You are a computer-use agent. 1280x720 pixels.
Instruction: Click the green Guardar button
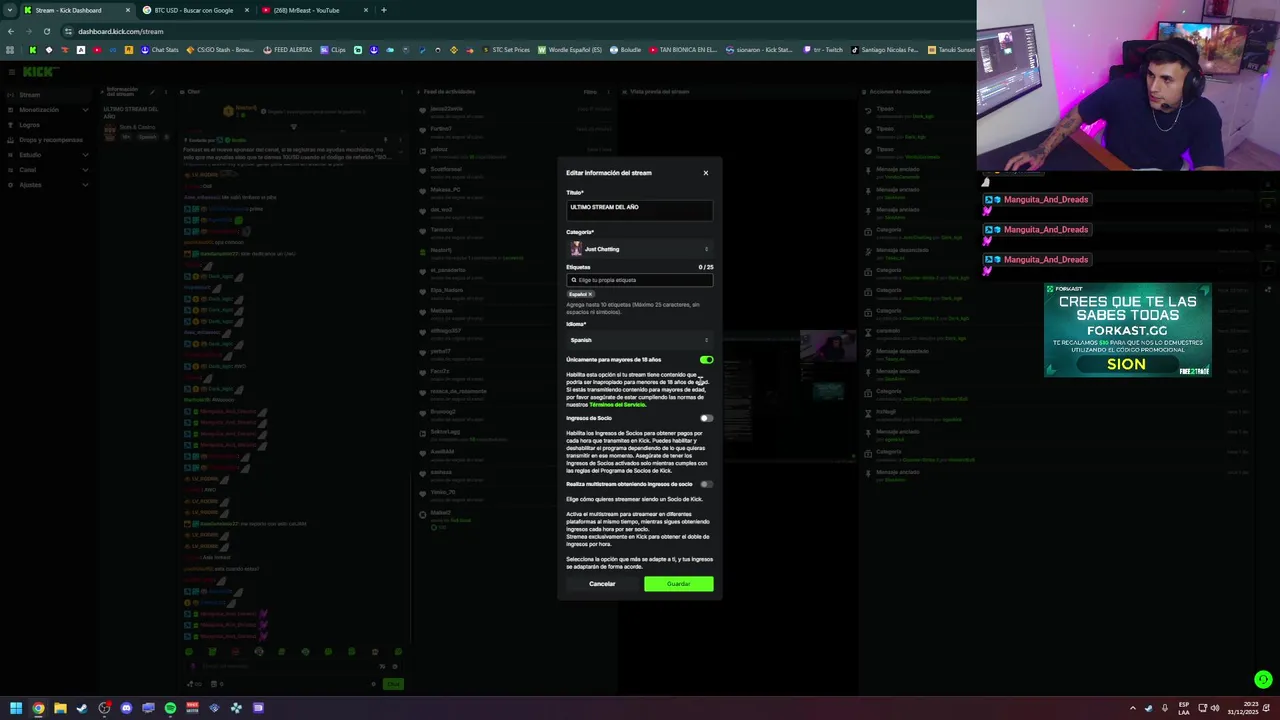coord(678,584)
